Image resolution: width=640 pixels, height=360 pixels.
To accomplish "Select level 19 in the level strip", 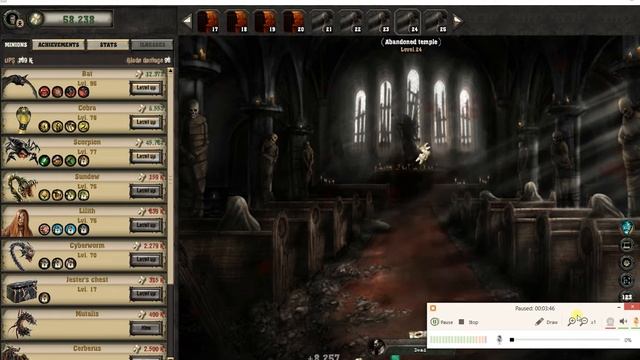I will [x=265, y=21].
